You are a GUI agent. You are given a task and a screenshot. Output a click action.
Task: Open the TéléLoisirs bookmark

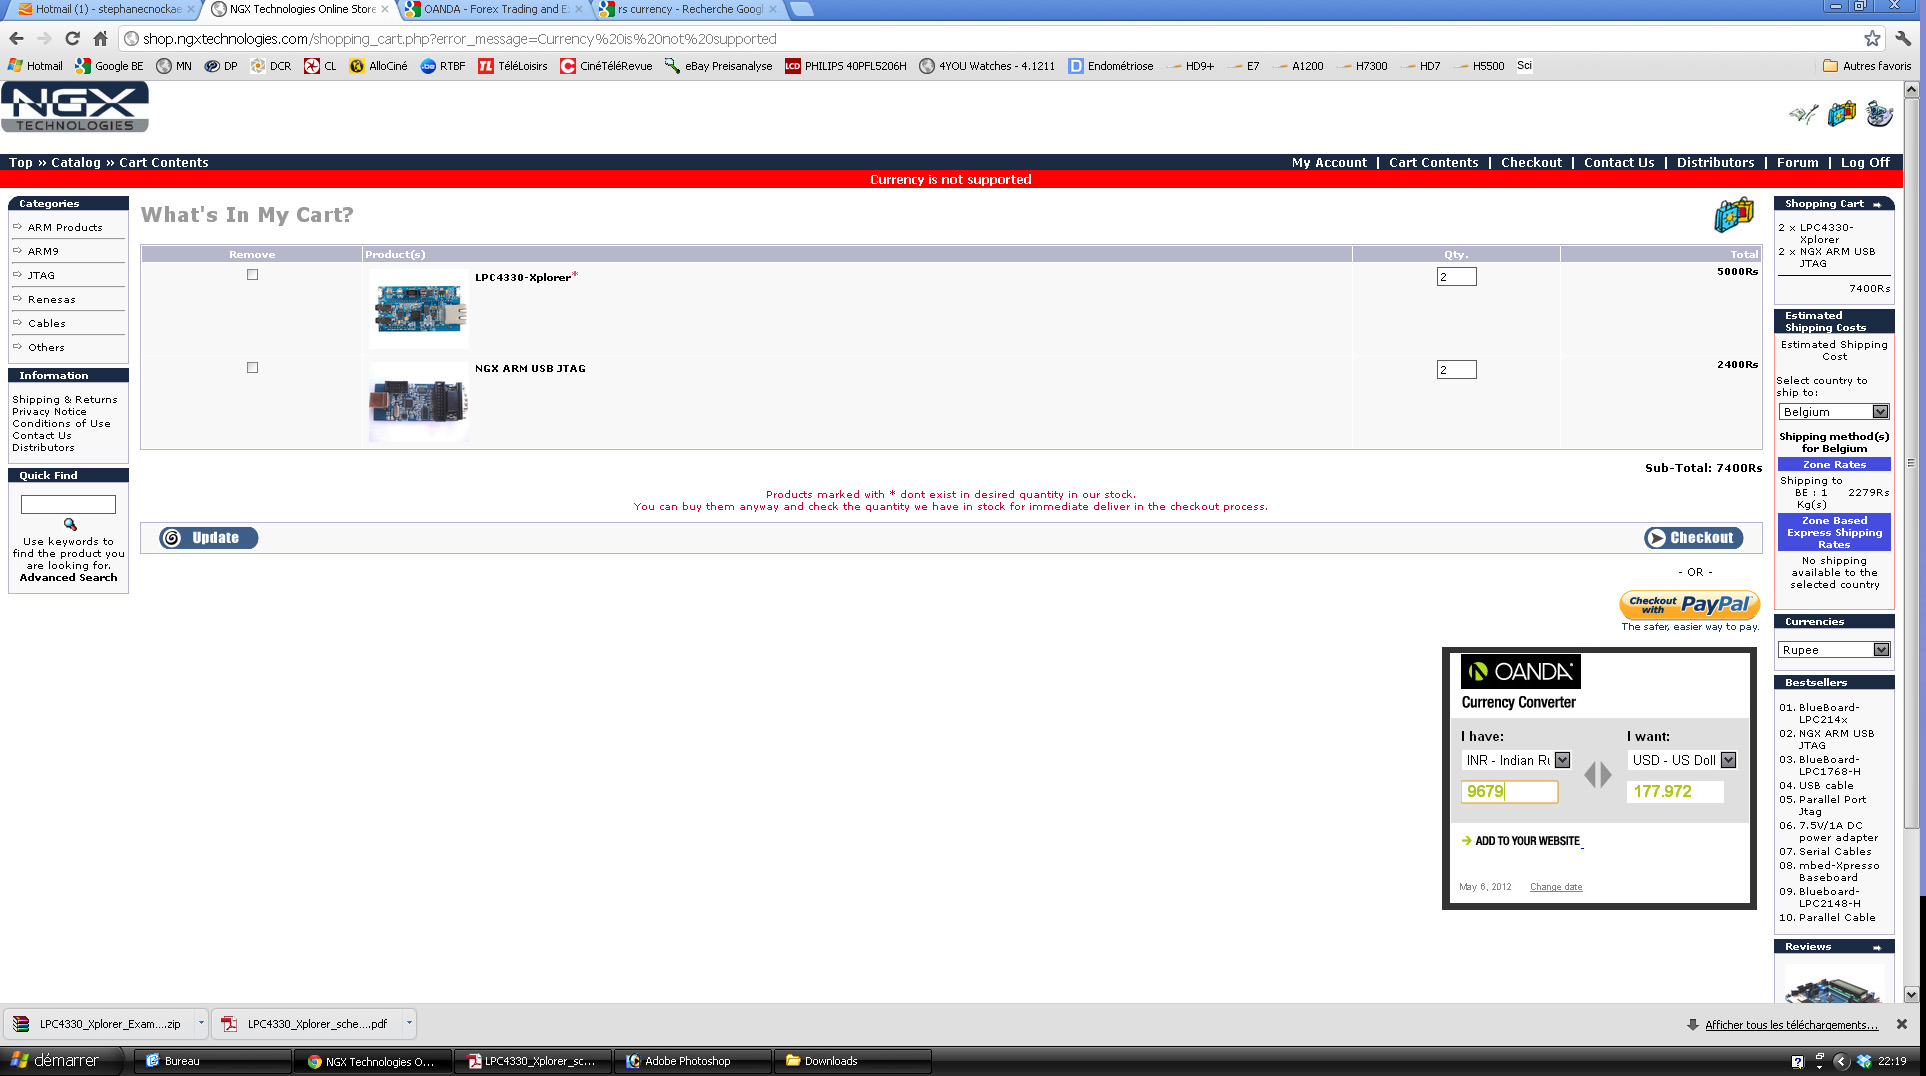(513, 66)
